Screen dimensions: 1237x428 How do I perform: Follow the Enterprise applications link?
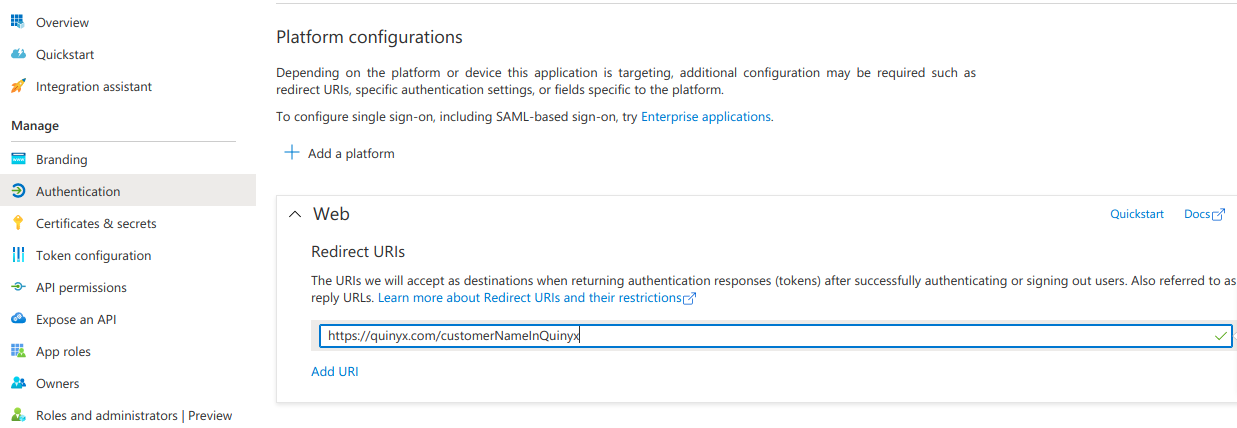tap(706, 116)
